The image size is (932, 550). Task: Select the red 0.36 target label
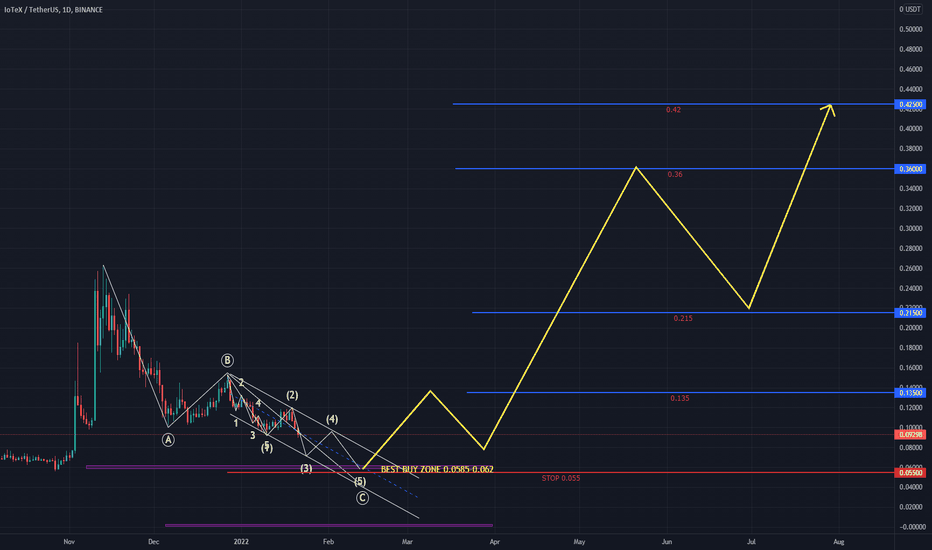click(675, 175)
